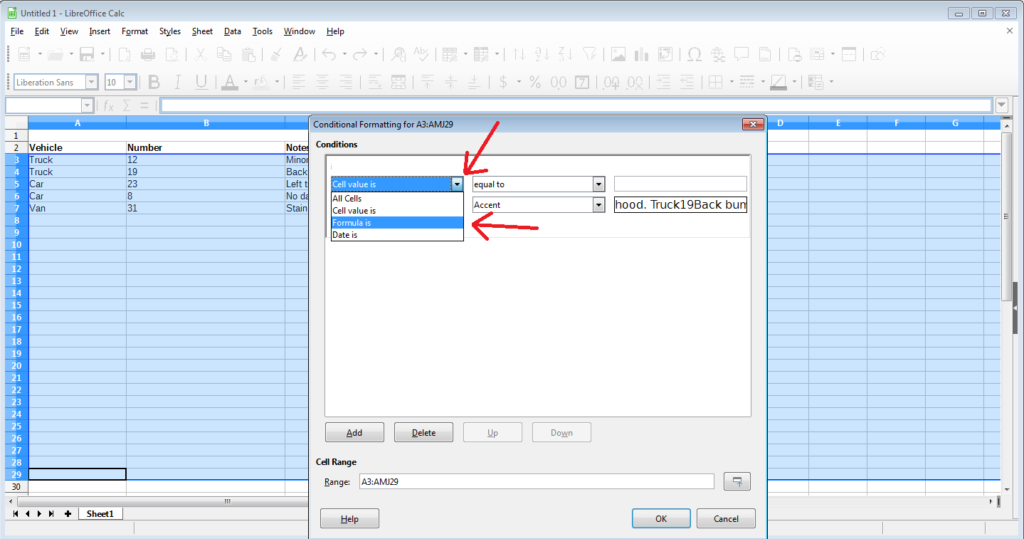Click the Special Character omega icon
This screenshot has width=1024, height=539.
(693, 55)
